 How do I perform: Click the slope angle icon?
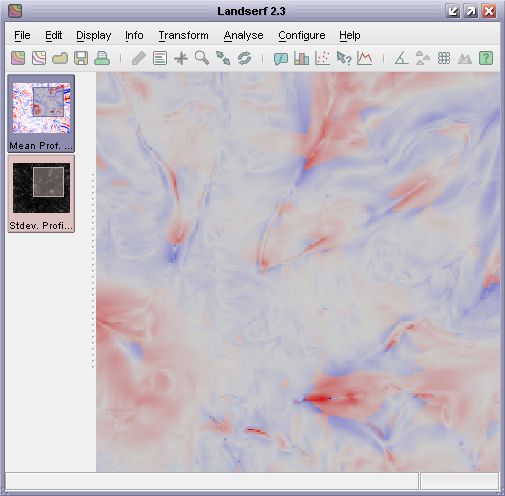click(401, 58)
